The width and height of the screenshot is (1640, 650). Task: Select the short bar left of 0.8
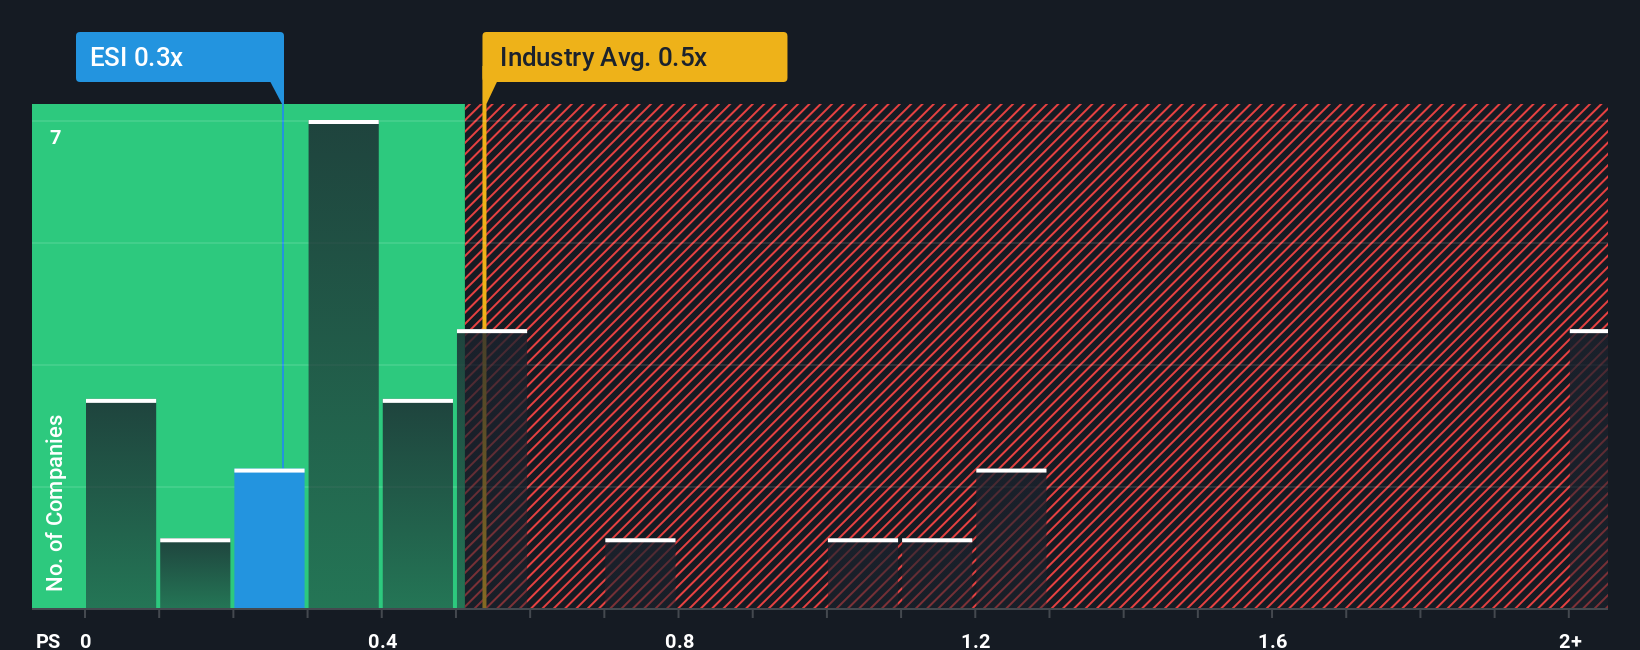pyautogui.click(x=640, y=574)
